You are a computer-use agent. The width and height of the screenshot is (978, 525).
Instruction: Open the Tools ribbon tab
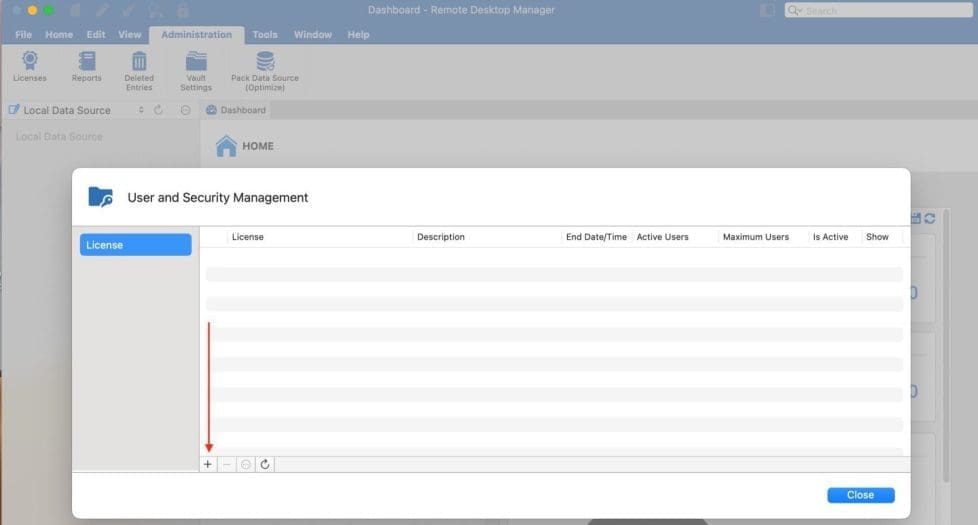(265, 35)
